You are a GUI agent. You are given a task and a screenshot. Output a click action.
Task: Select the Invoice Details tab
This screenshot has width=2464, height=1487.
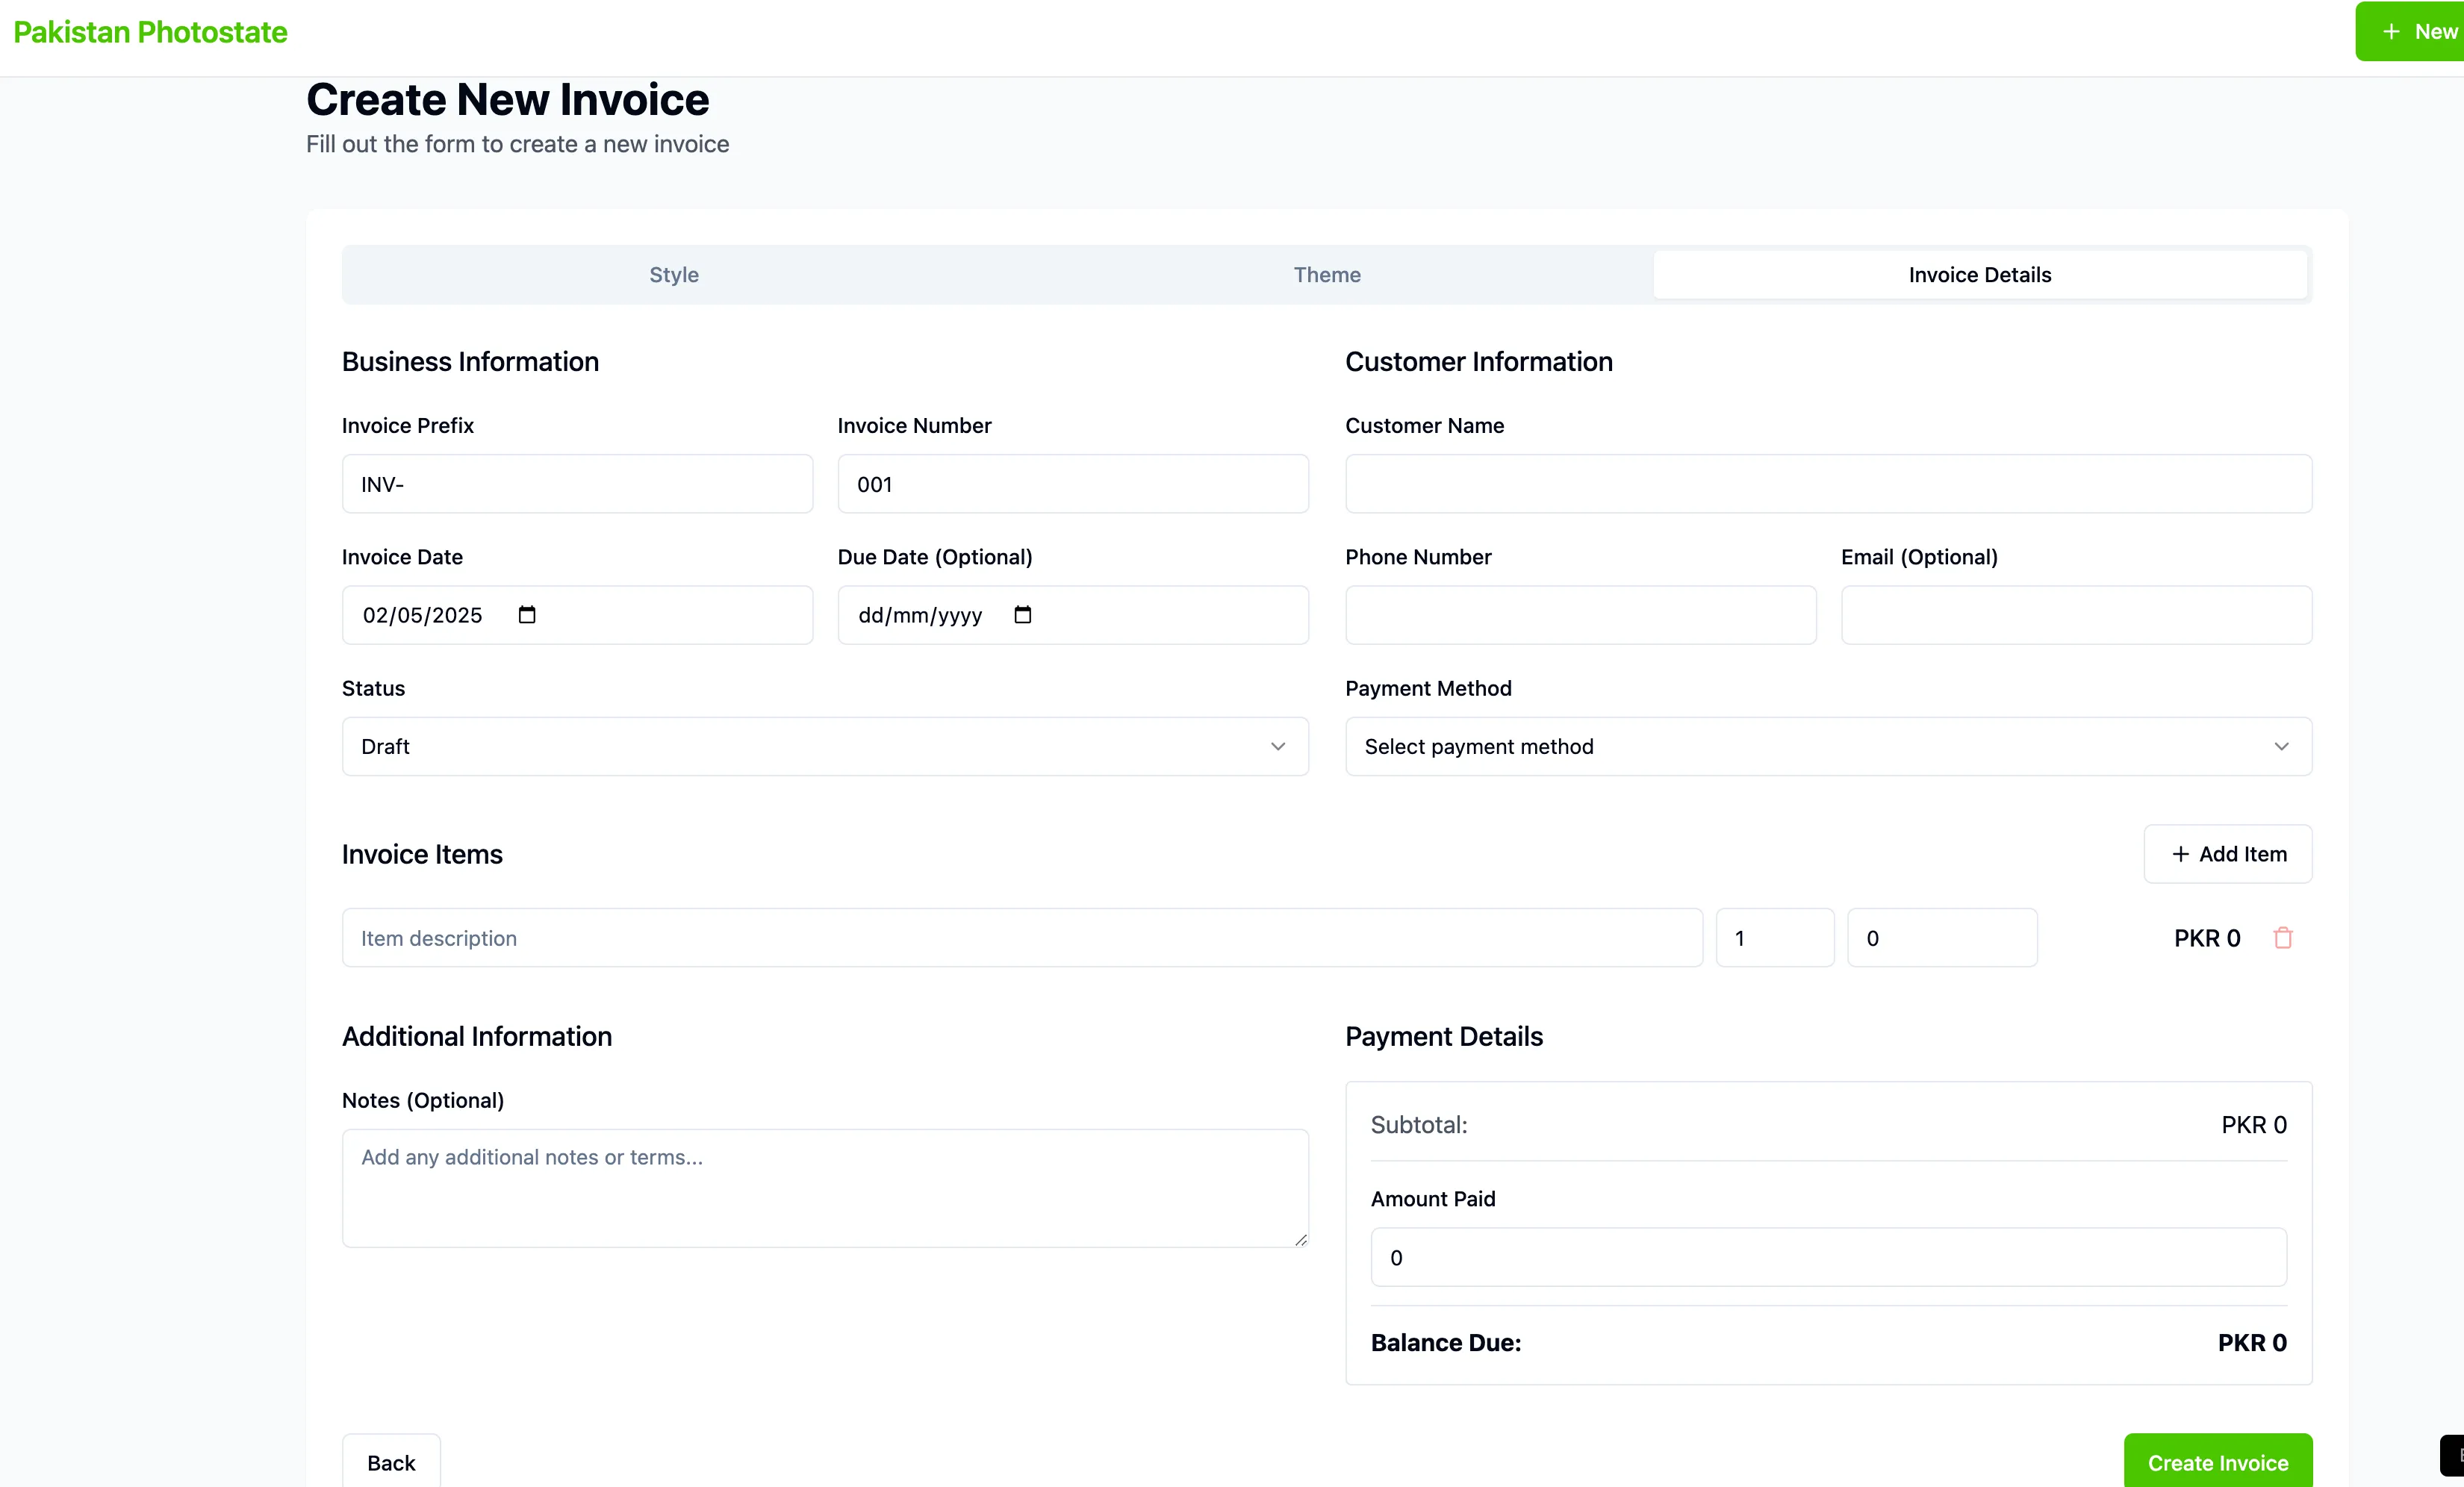point(1980,275)
